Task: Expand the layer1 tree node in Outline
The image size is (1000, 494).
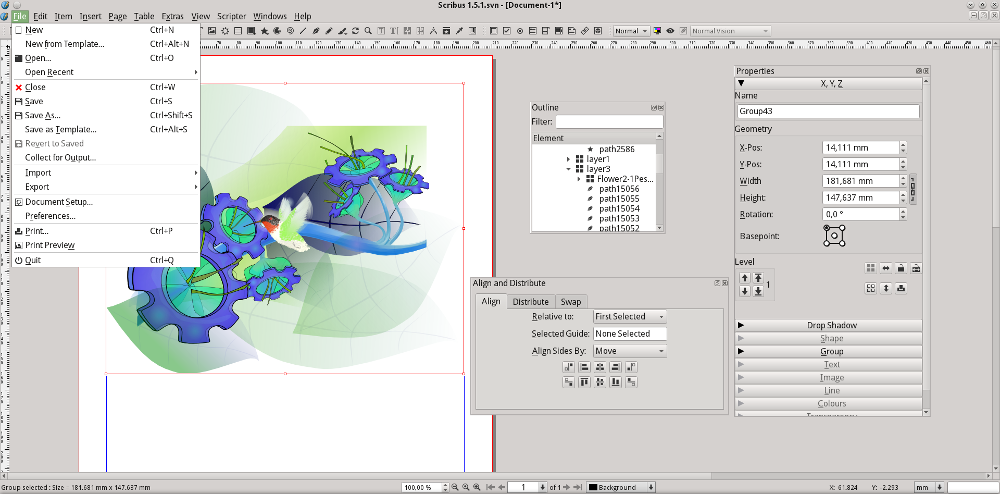Action: tap(569, 159)
